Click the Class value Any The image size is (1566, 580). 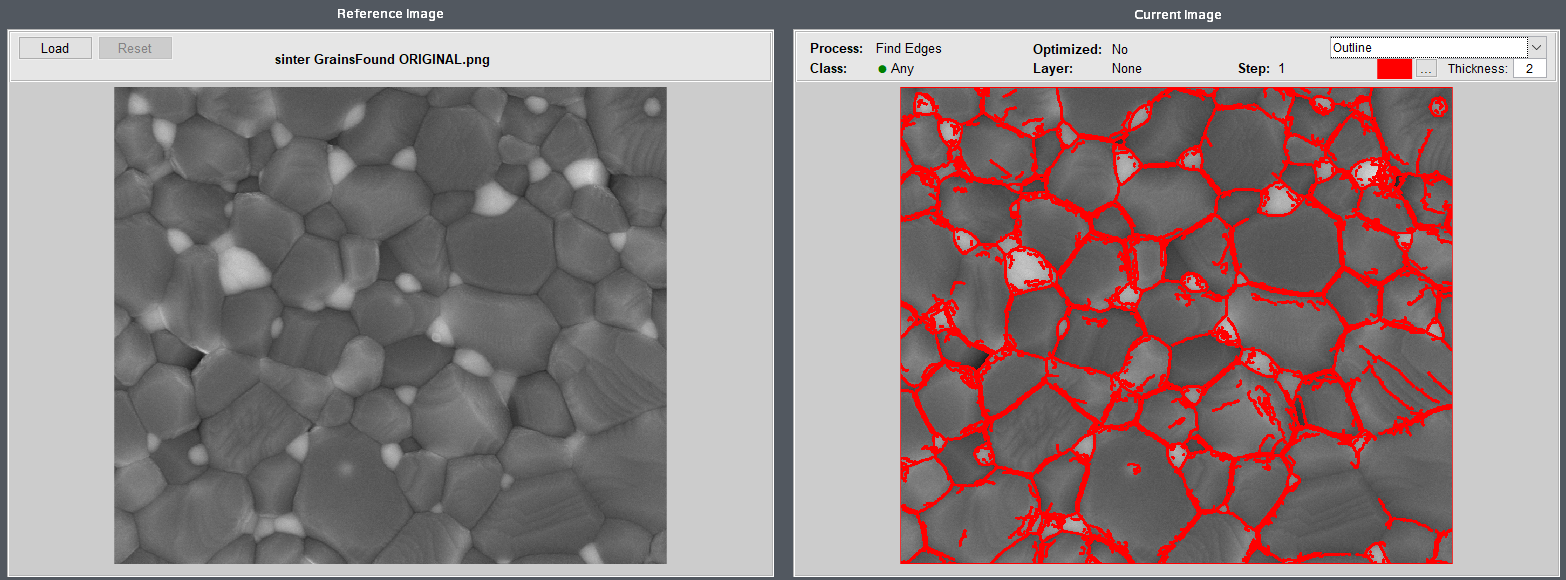[x=902, y=69]
